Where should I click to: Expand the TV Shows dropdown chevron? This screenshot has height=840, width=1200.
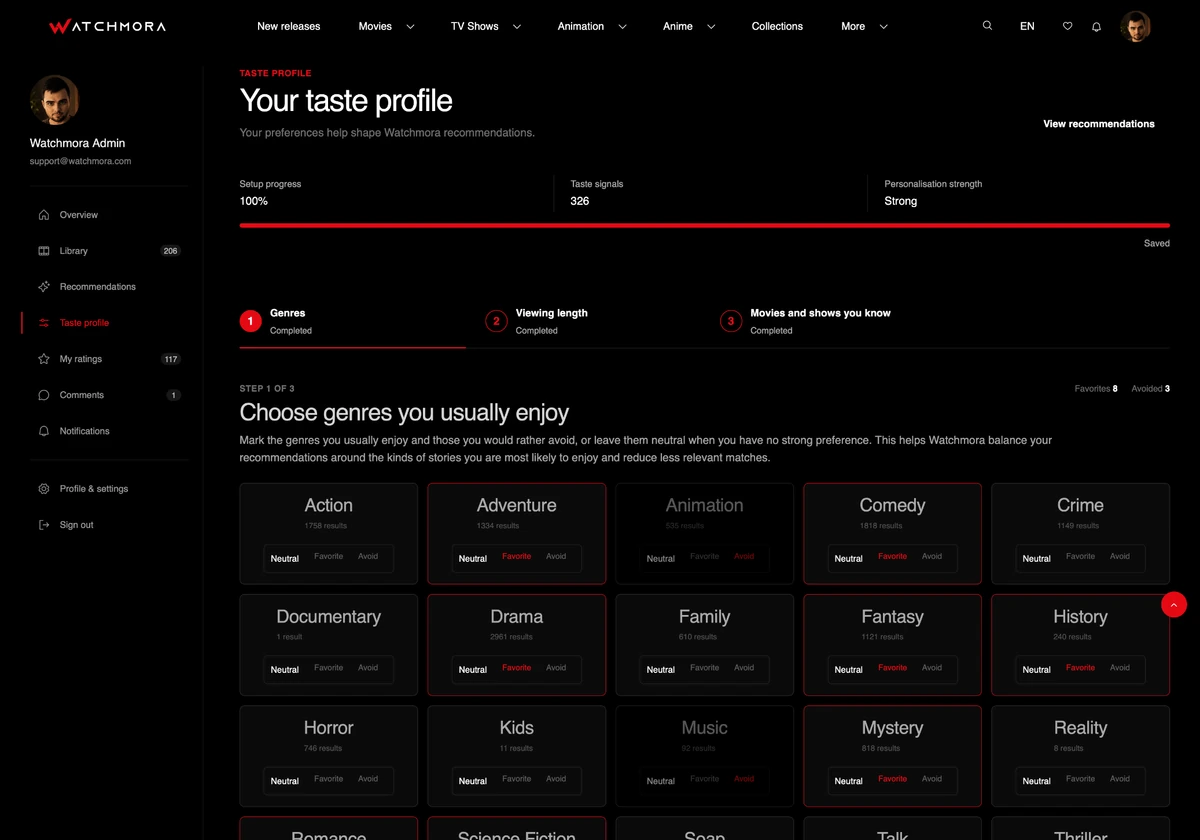pos(517,27)
